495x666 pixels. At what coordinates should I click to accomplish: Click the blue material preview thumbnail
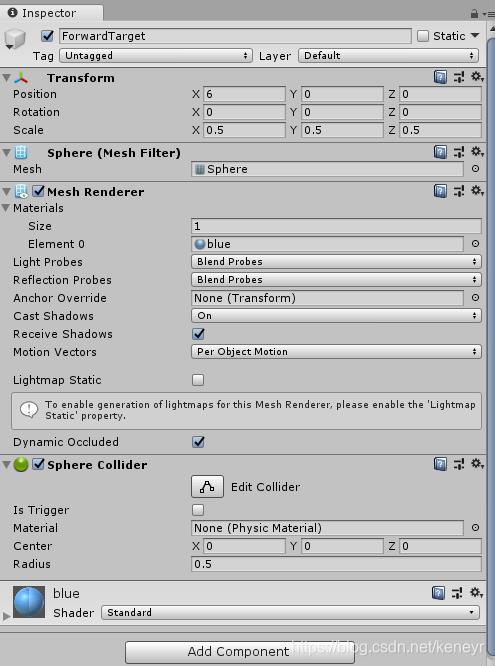[29, 602]
